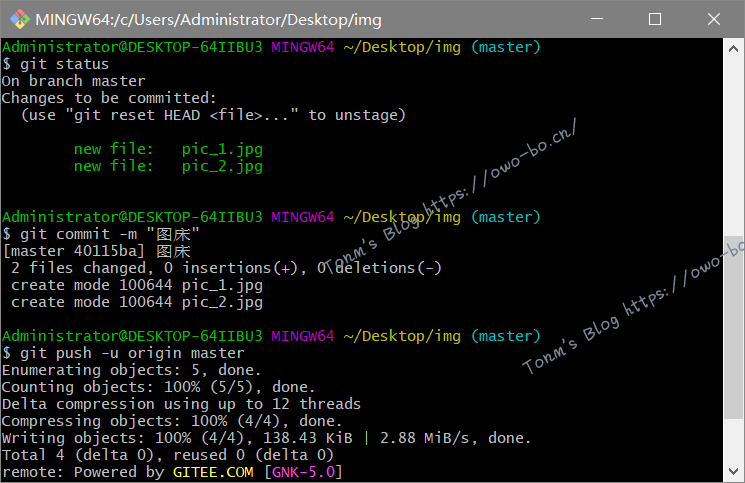
Task: Click the Git Bash icon in title bar
Action: coord(17,19)
